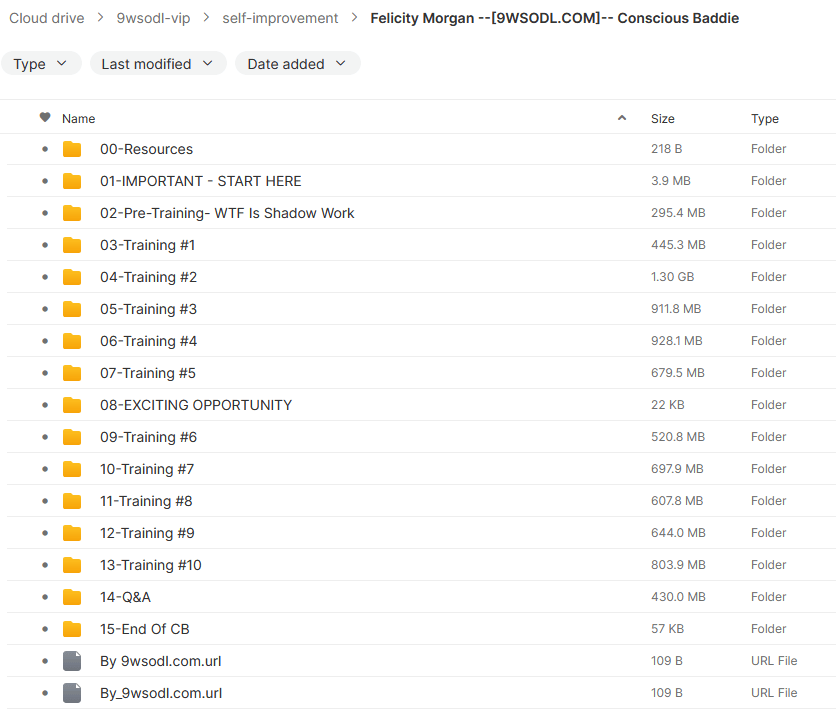Sort by the Size column header
The image size is (836, 719).
pyautogui.click(x=662, y=118)
